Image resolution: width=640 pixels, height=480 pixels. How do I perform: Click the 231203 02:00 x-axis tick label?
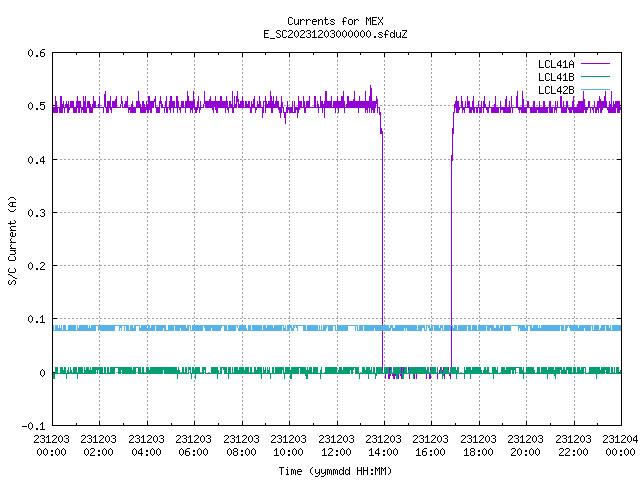click(x=98, y=446)
